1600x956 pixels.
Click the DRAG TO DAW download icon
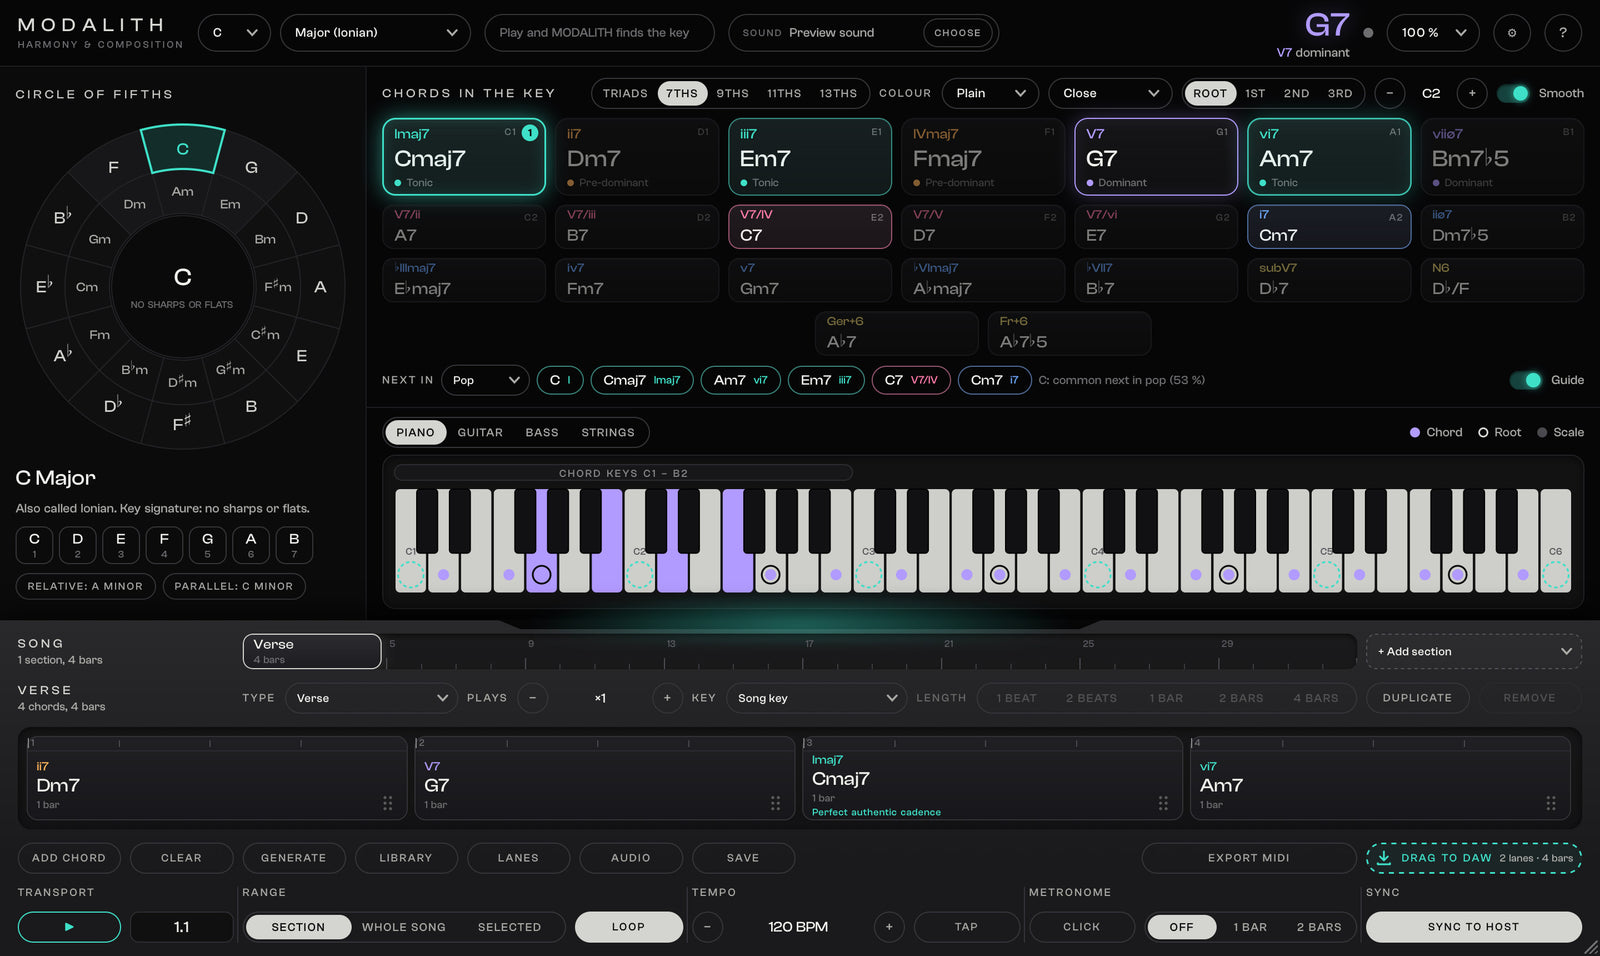pyautogui.click(x=1384, y=857)
